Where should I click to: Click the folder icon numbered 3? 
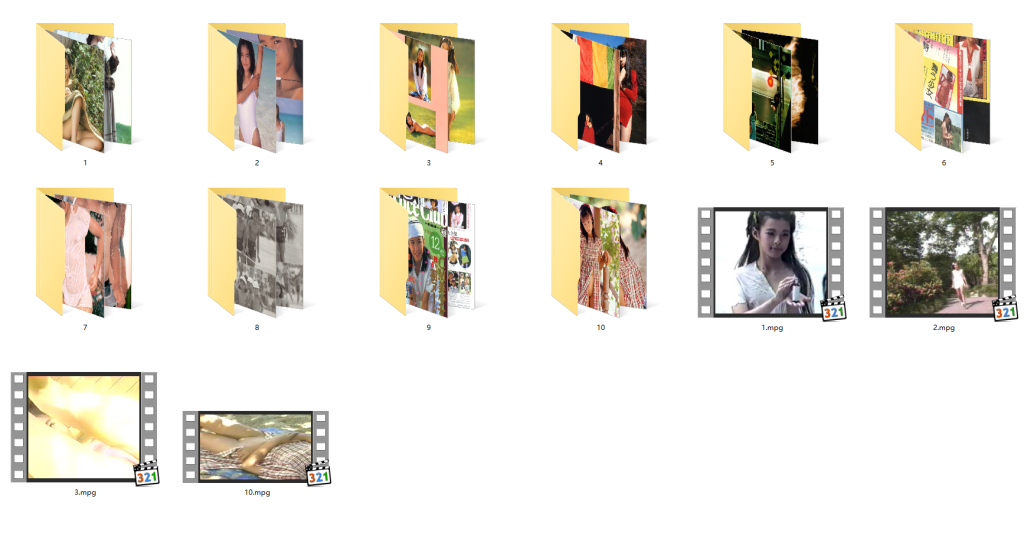[x=429, y=88]
